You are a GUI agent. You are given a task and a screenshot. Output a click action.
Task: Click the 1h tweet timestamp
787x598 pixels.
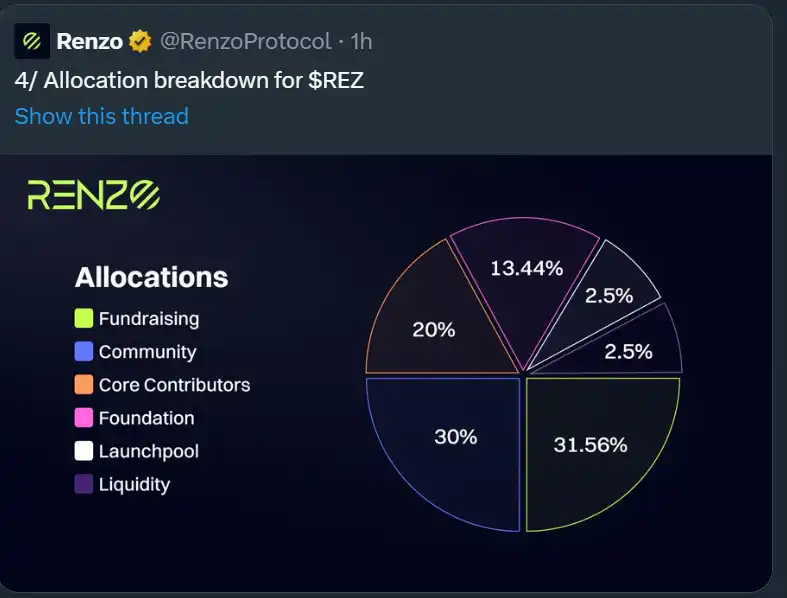(361, 42)
